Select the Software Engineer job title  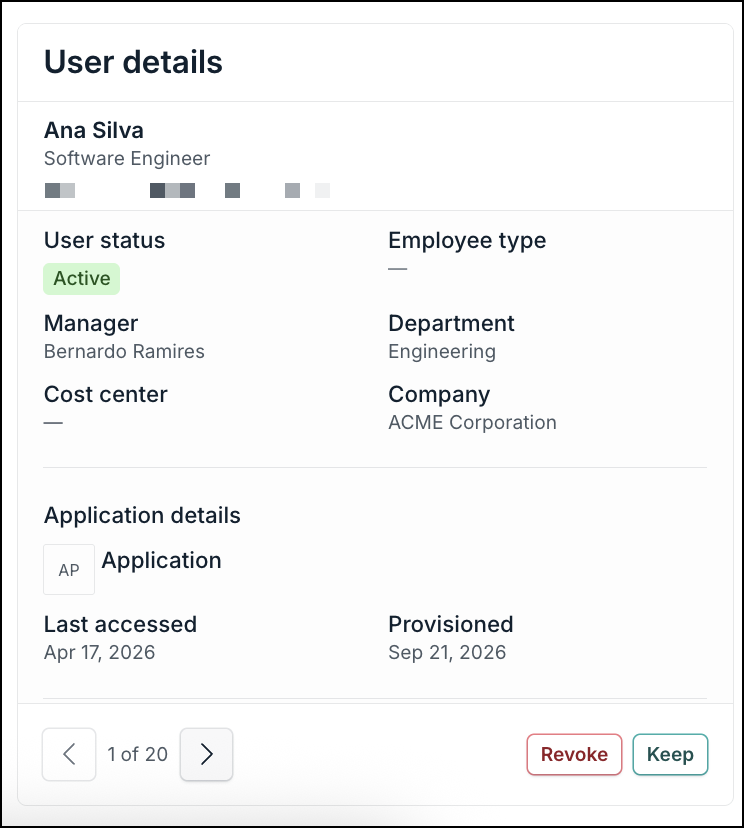127,158
